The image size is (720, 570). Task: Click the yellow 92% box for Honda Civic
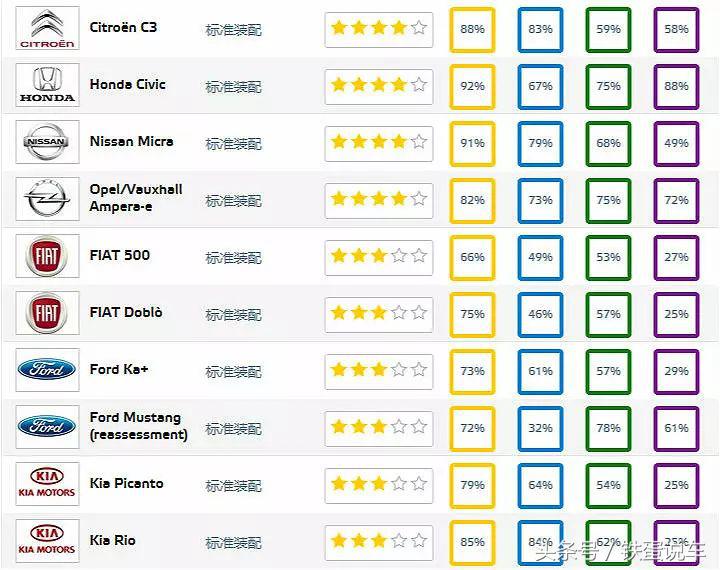472,87
